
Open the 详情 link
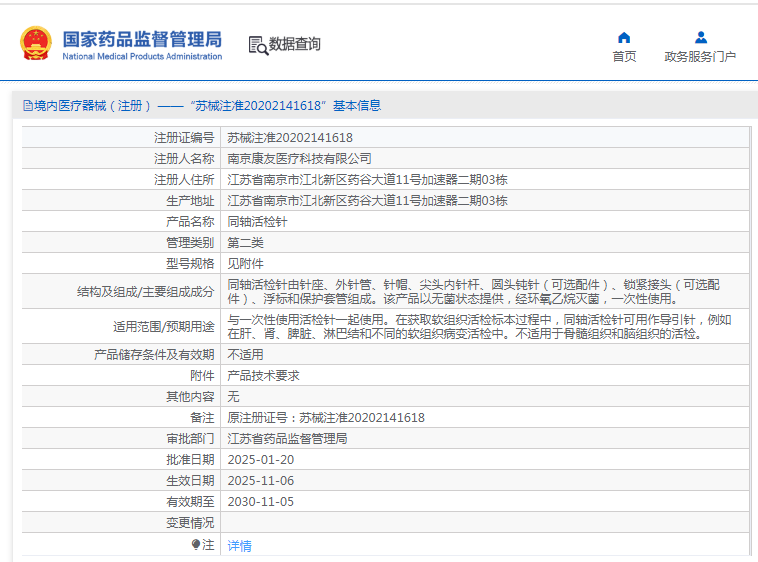click(239, 546)
